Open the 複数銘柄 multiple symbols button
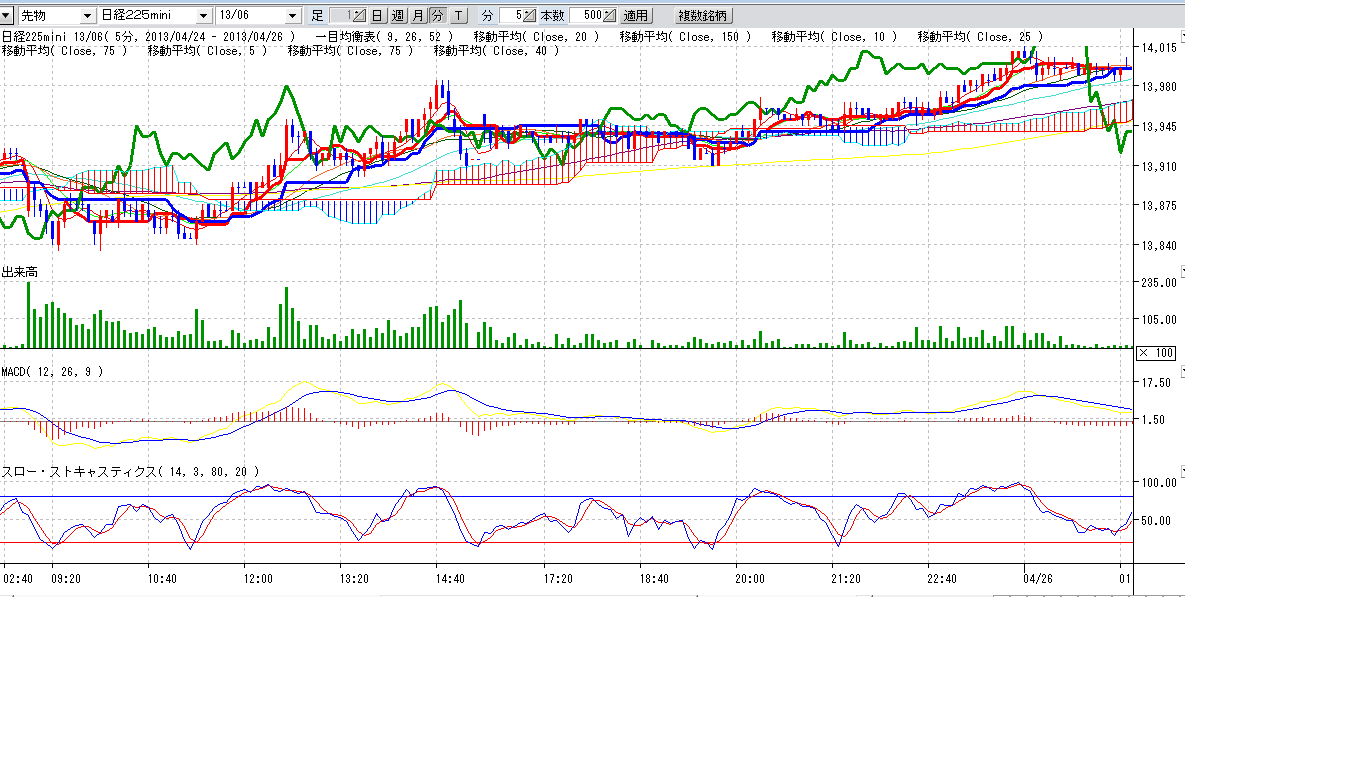 click(704, 16)
